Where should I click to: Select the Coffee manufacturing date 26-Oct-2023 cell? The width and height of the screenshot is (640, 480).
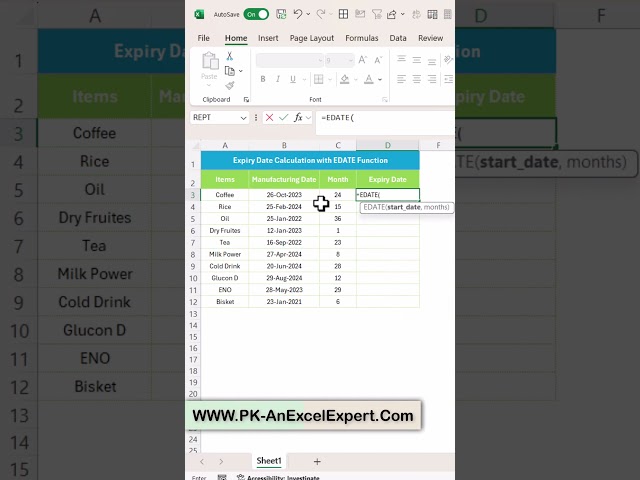284,195
